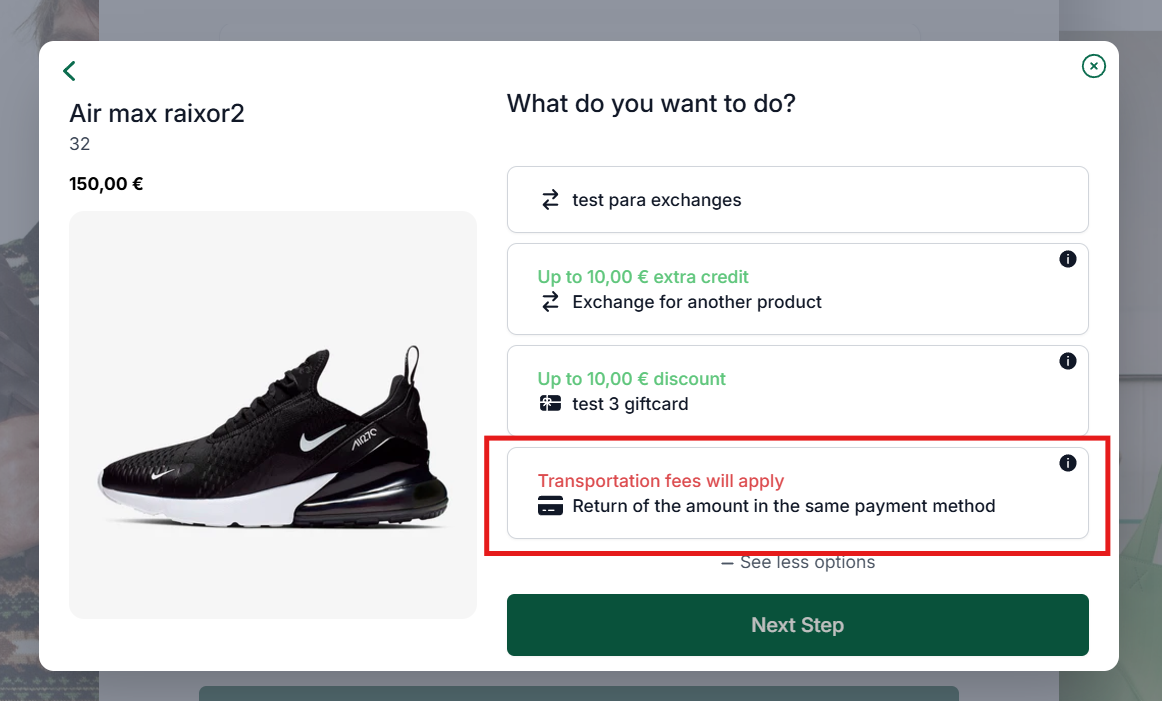This screenshot has width=1162, height=701.
Task: Open info icon for transportation fees option
Action: click(x=1067, y=463)
